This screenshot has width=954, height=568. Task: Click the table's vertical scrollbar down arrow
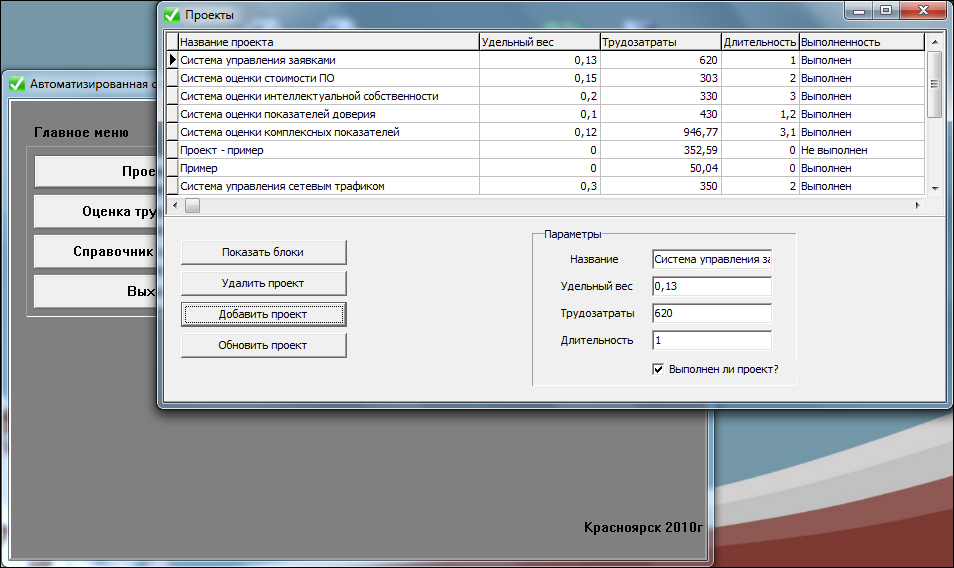coord(934,187)
